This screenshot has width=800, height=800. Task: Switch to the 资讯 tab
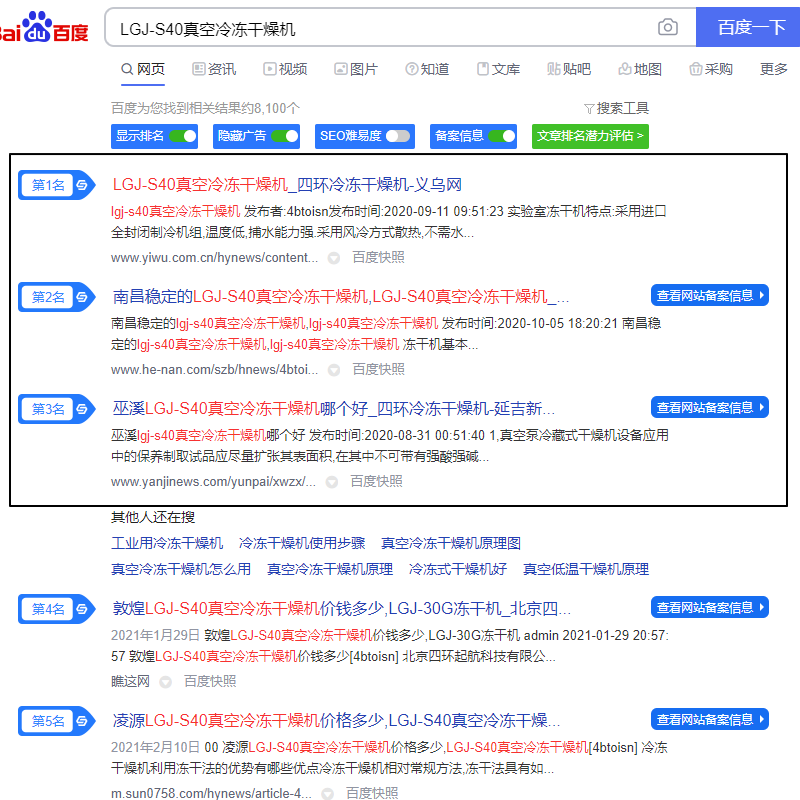[x=214, y=69]
